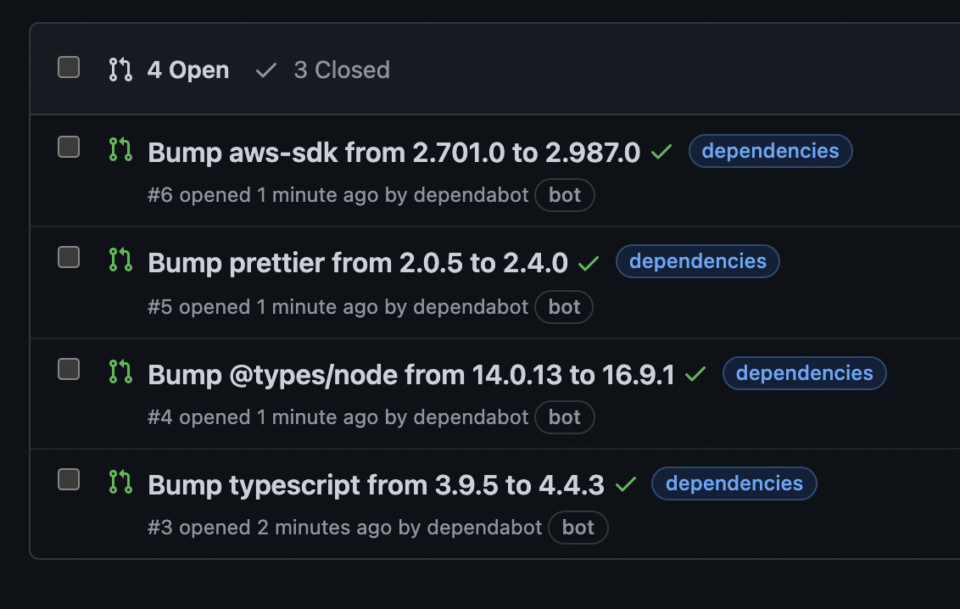This screenshot has width=960, height=609.
Task: Open CI status via the check mark on the aws-sdk PR
Action: click(661, 151)
